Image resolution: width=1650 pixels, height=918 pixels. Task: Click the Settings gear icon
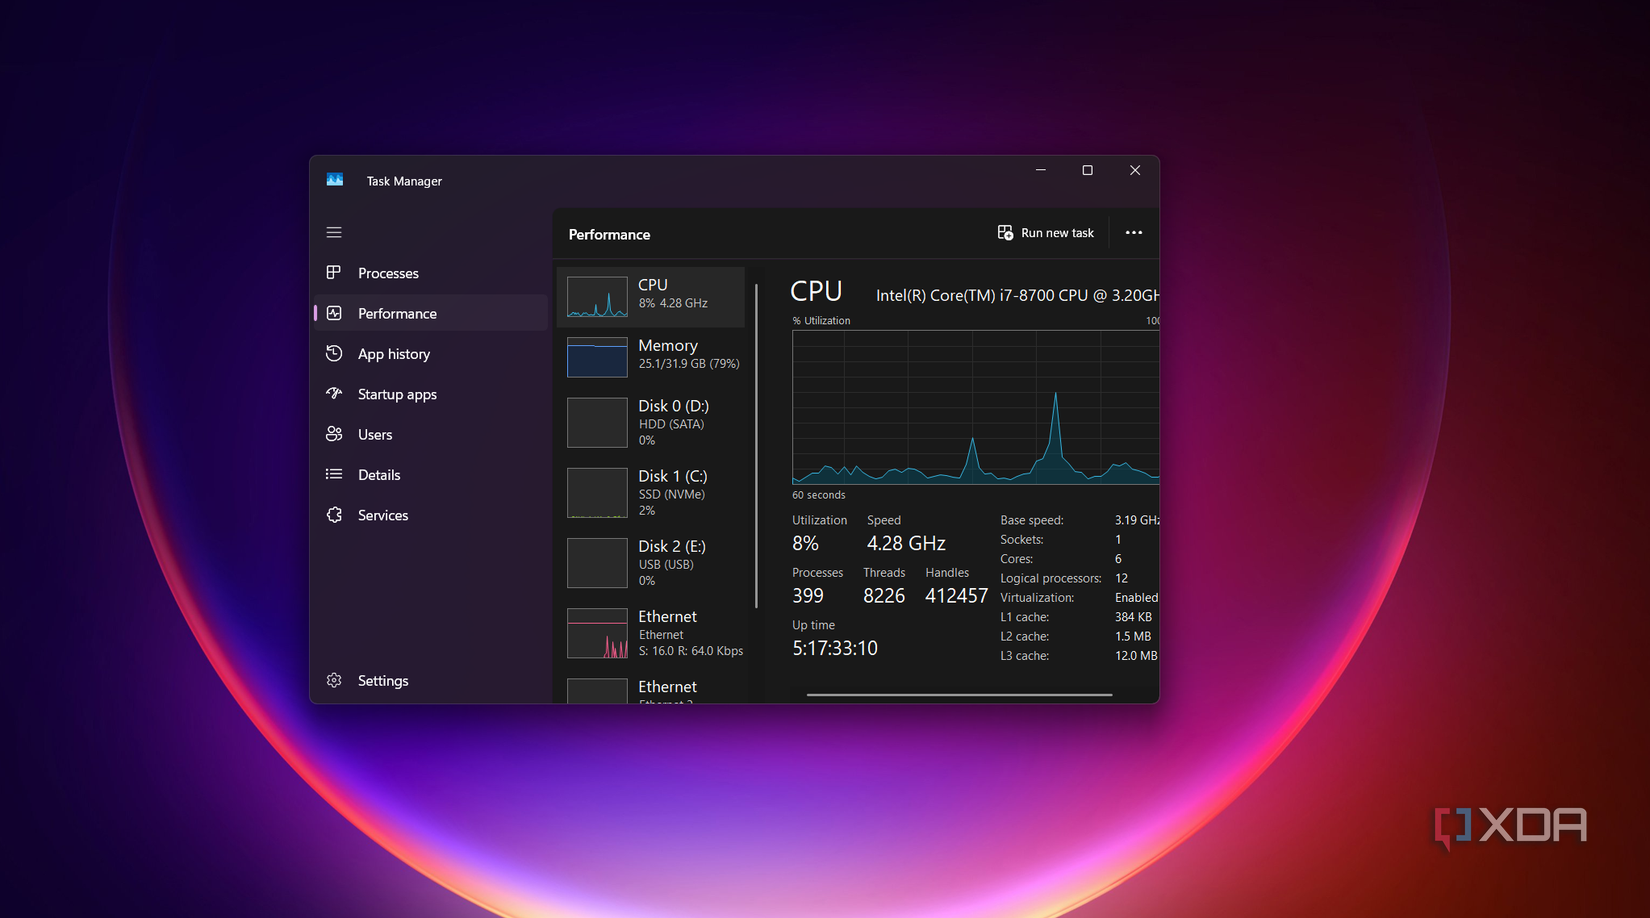pos(334,680)
